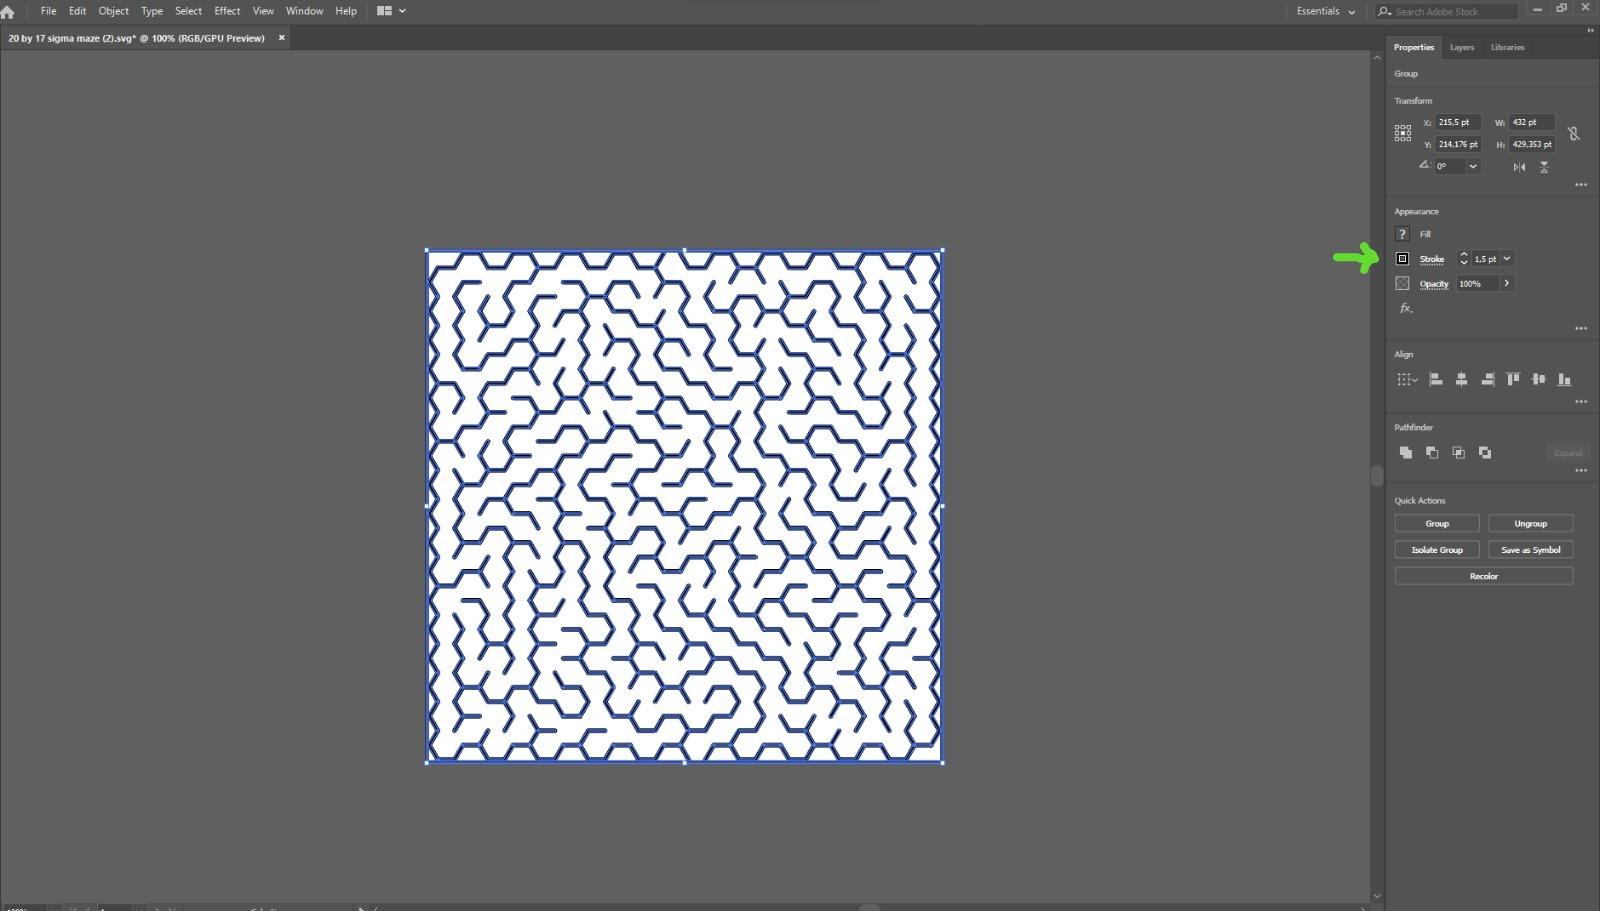Expand the opacity slider arrow

coord(1507,283)
